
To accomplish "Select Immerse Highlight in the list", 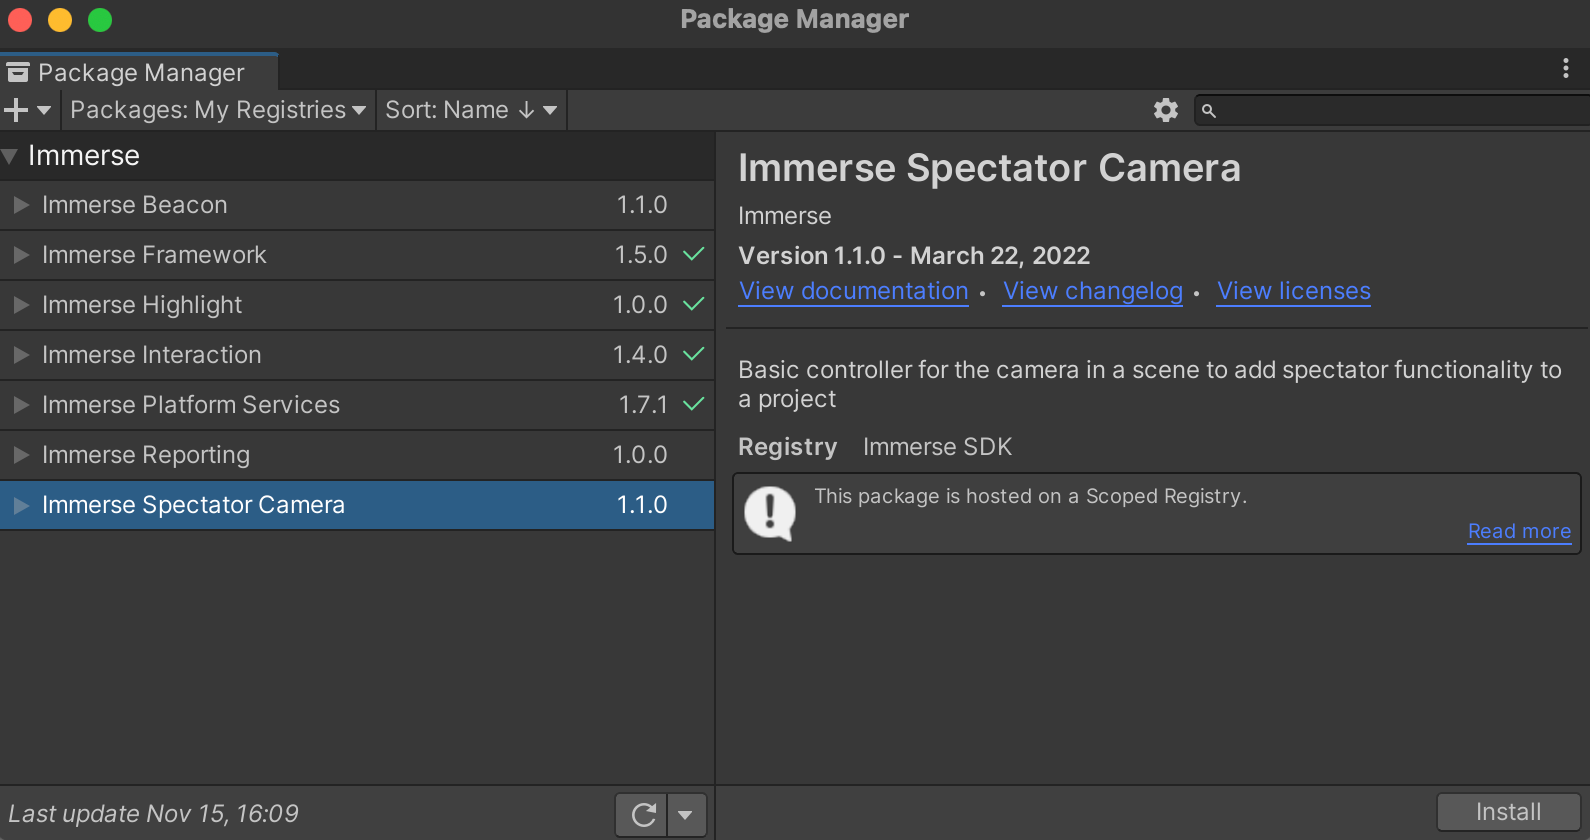I will coord(142,305).
